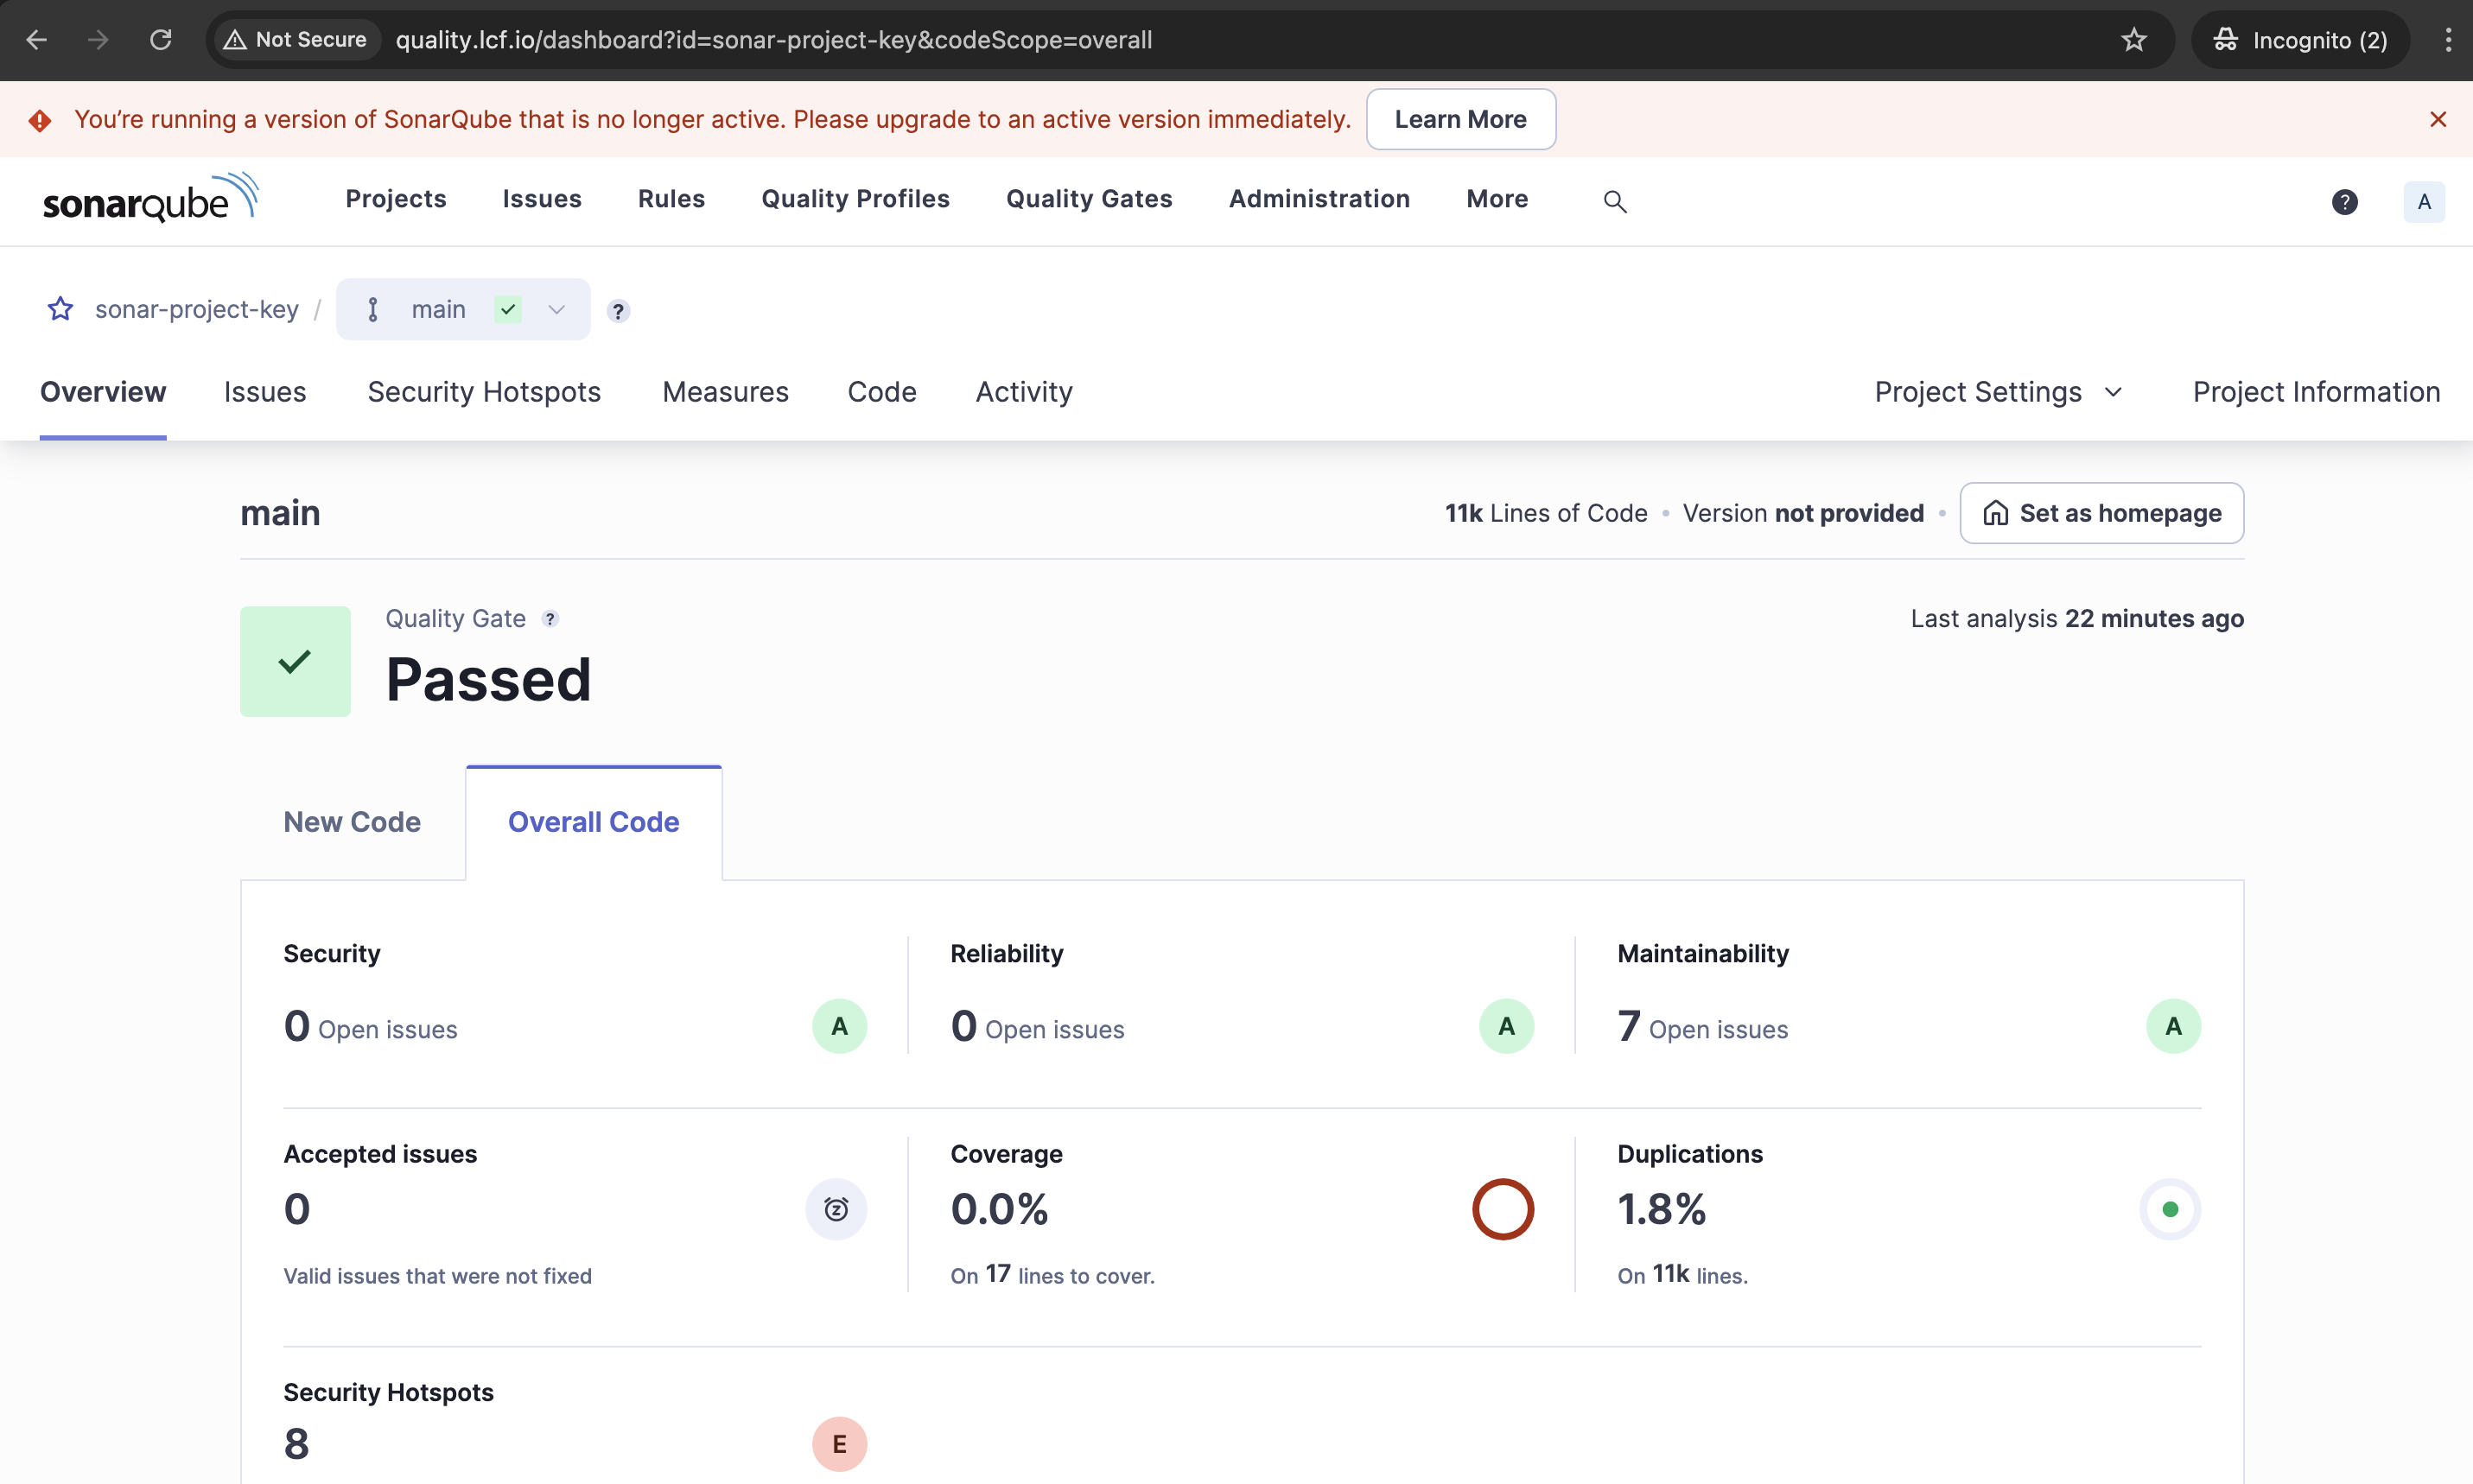Click the browser address bar URL
The width and height of the screenshot is (2473, 1484).
click(773, 40)
